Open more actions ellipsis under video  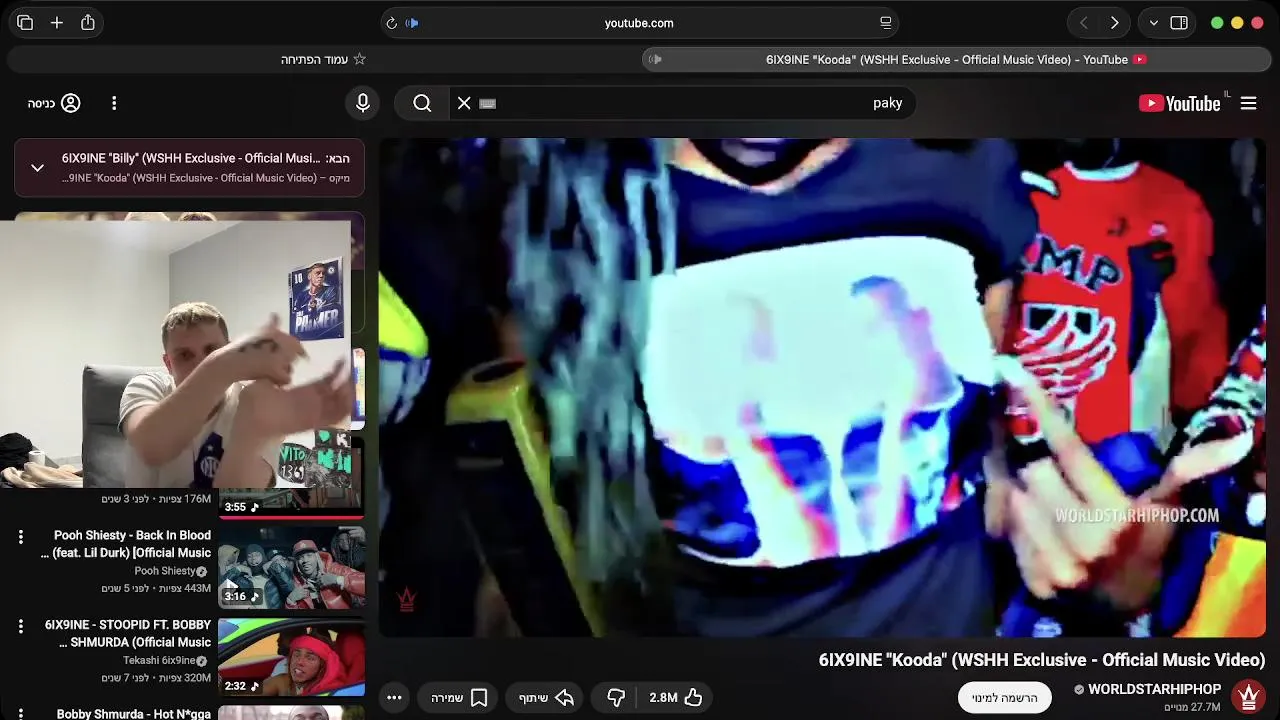click(394, 697)
